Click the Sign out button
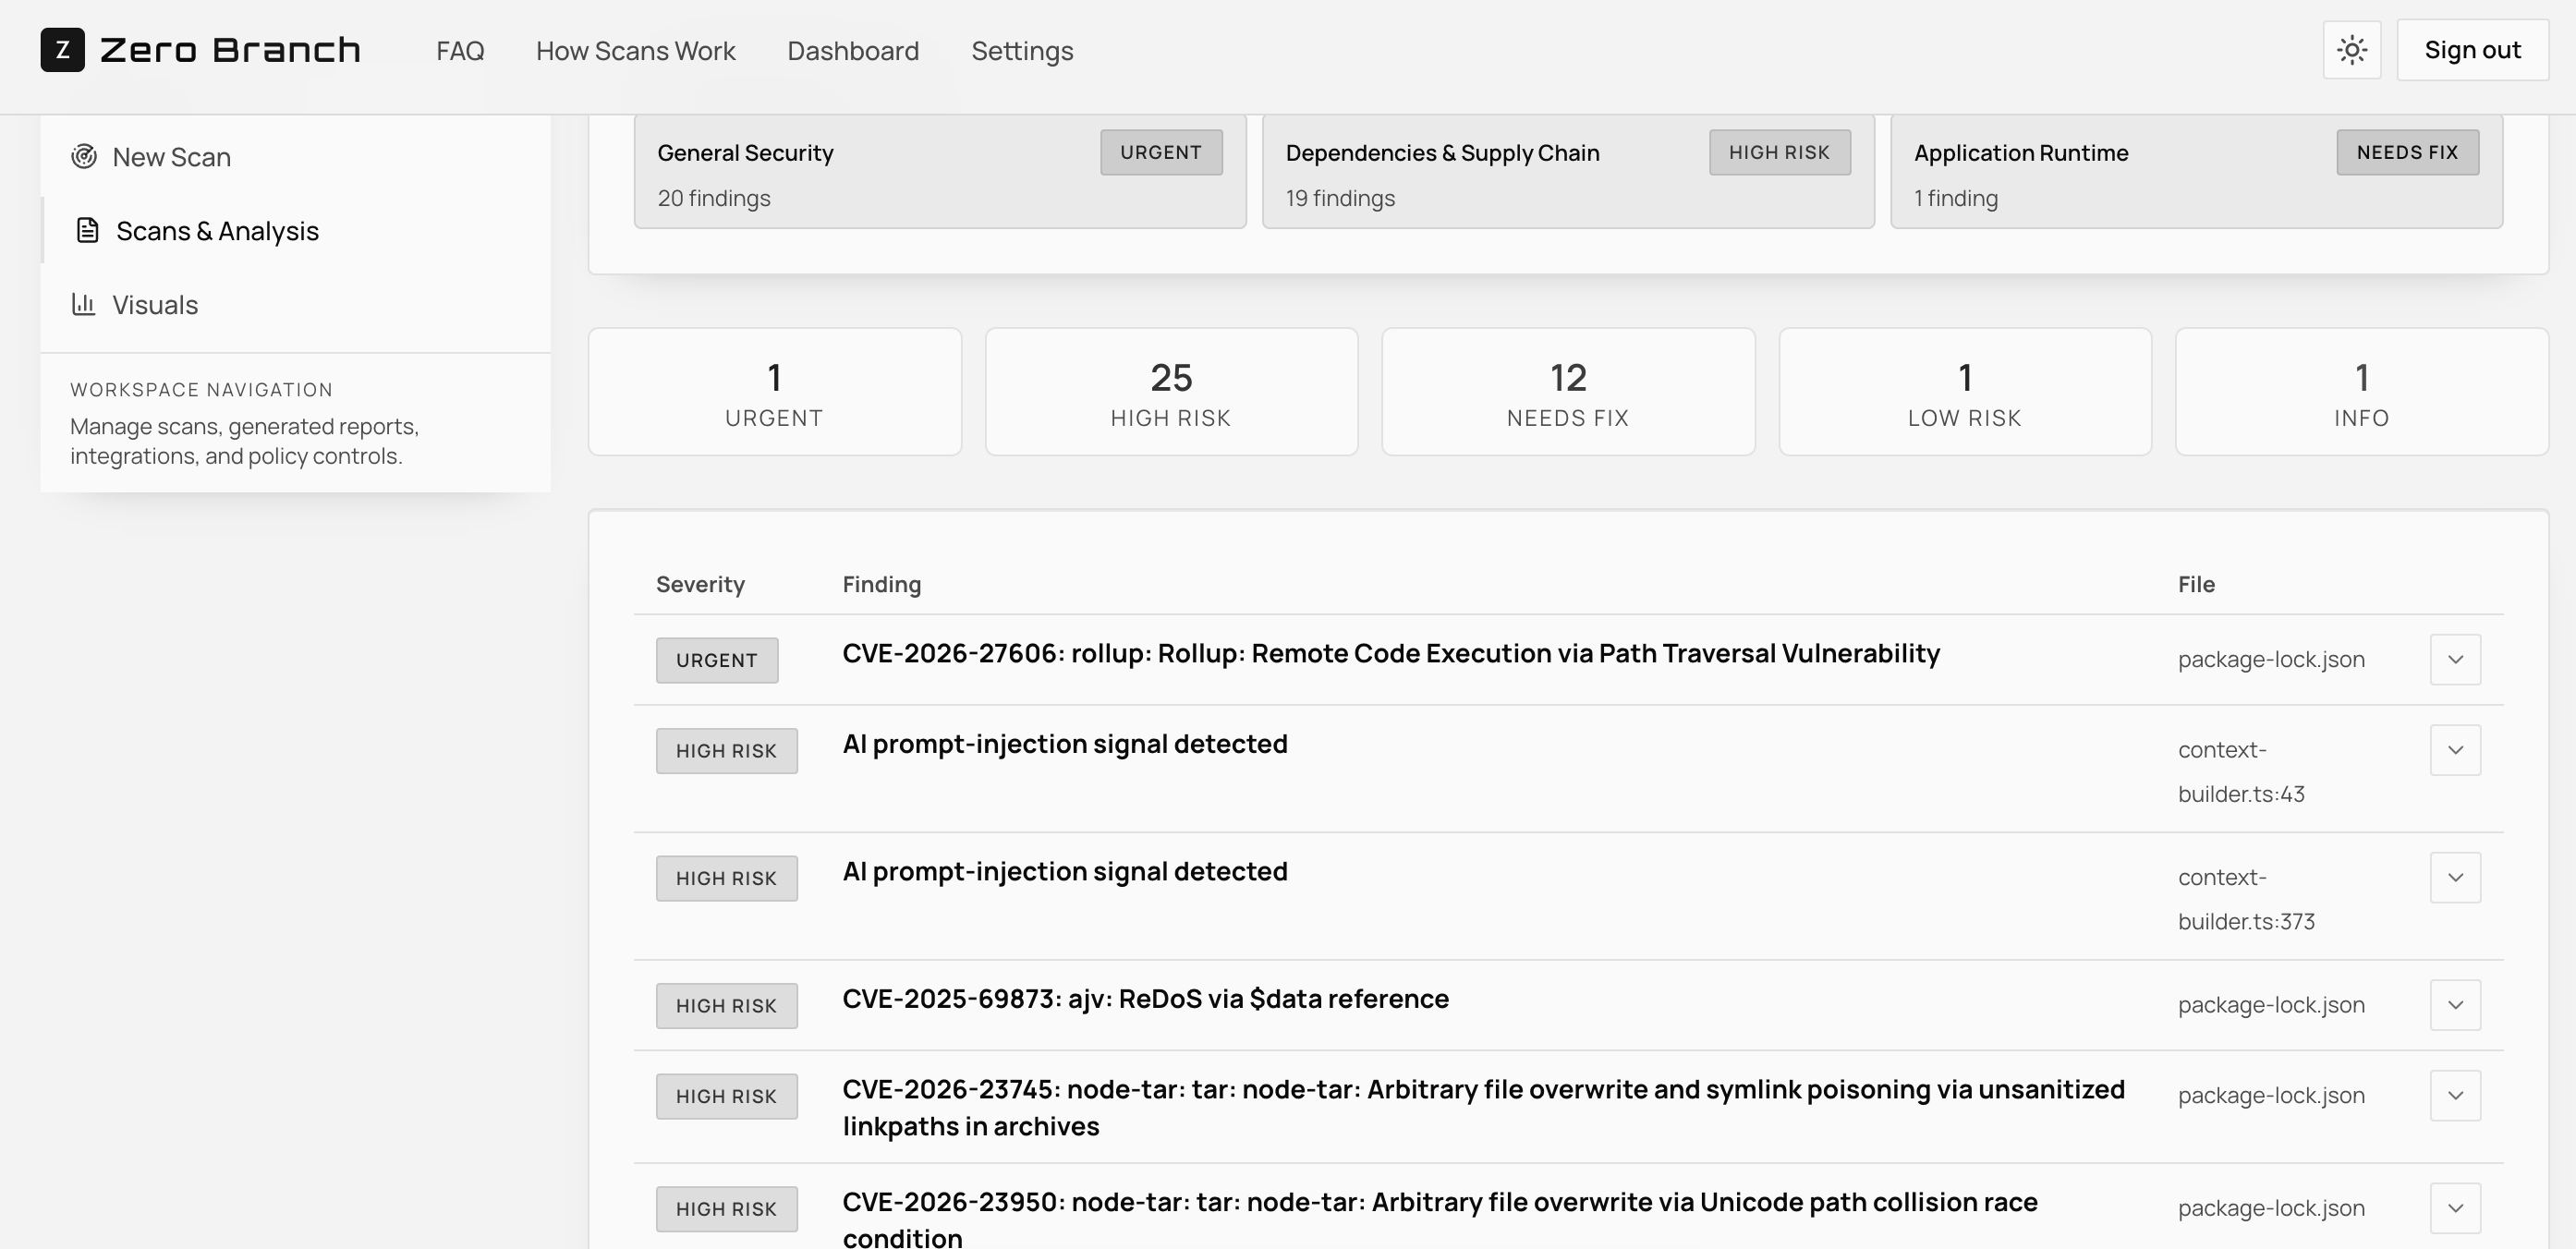Screen dimensions: 2576x1249 tap(2471, 50)
